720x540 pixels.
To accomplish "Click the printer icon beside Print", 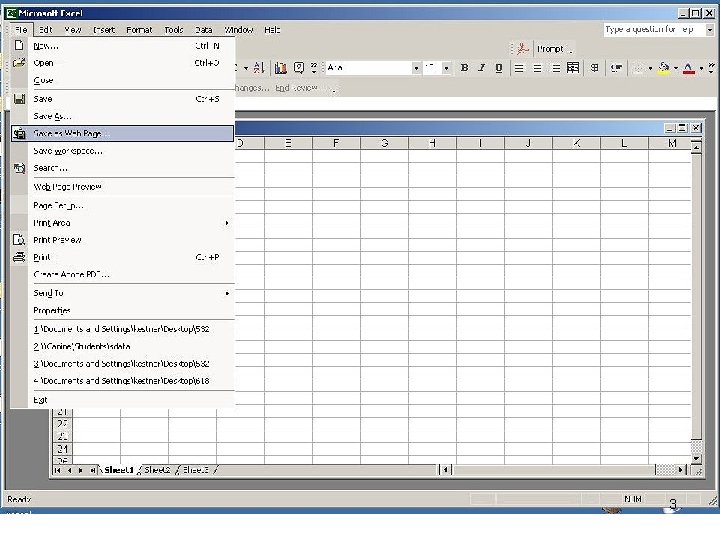I will pyautogui.click(x=19, y=257).
